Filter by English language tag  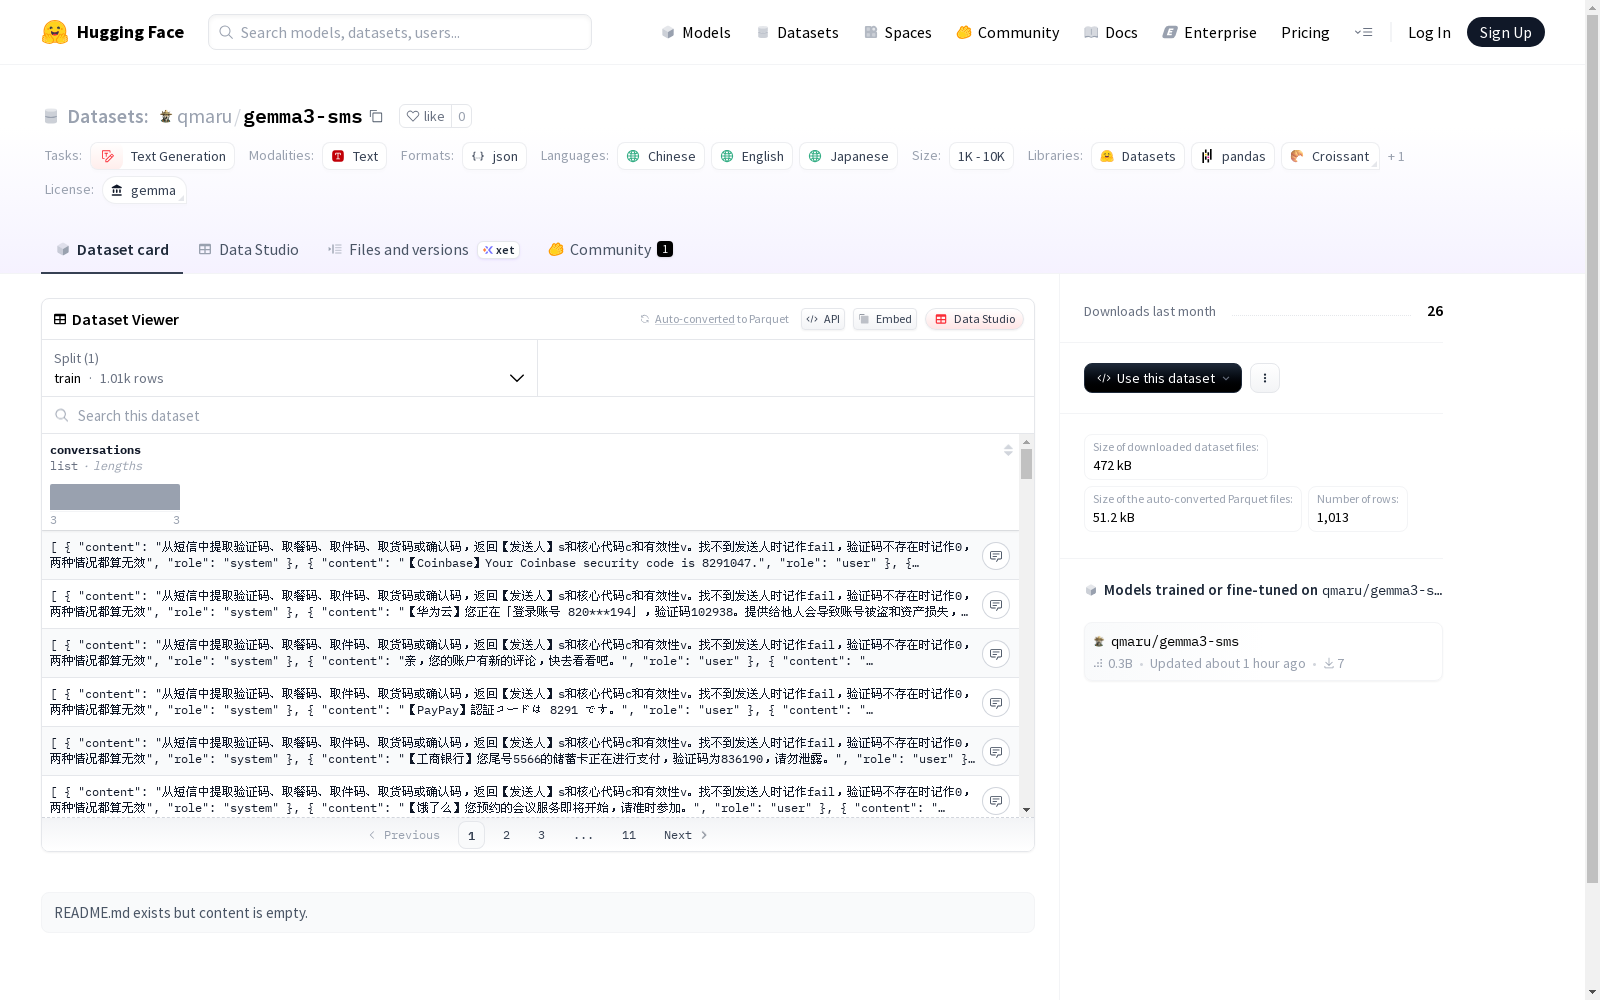tap(752, 156)
